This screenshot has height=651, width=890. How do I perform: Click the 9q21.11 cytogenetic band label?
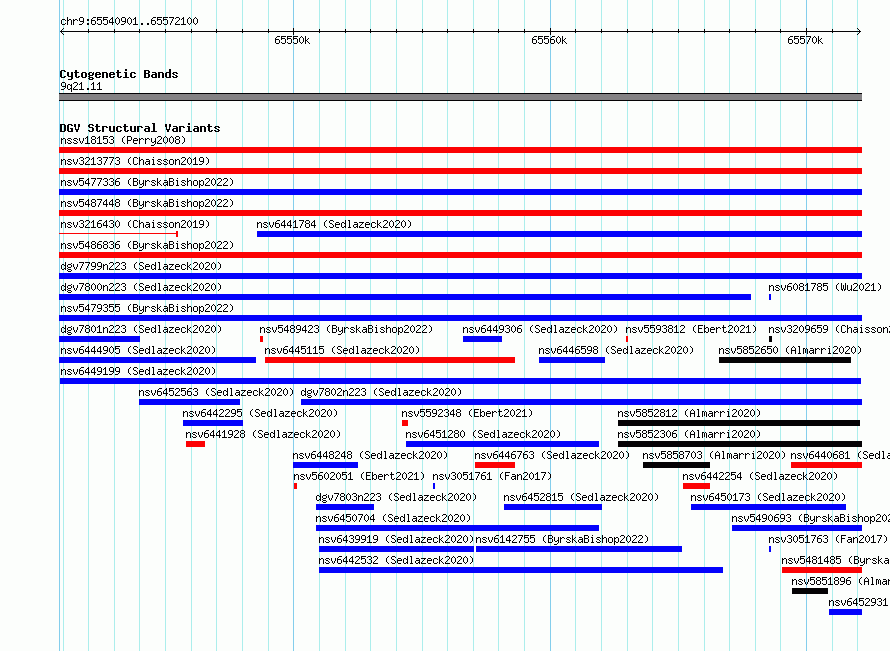point(81,86)
